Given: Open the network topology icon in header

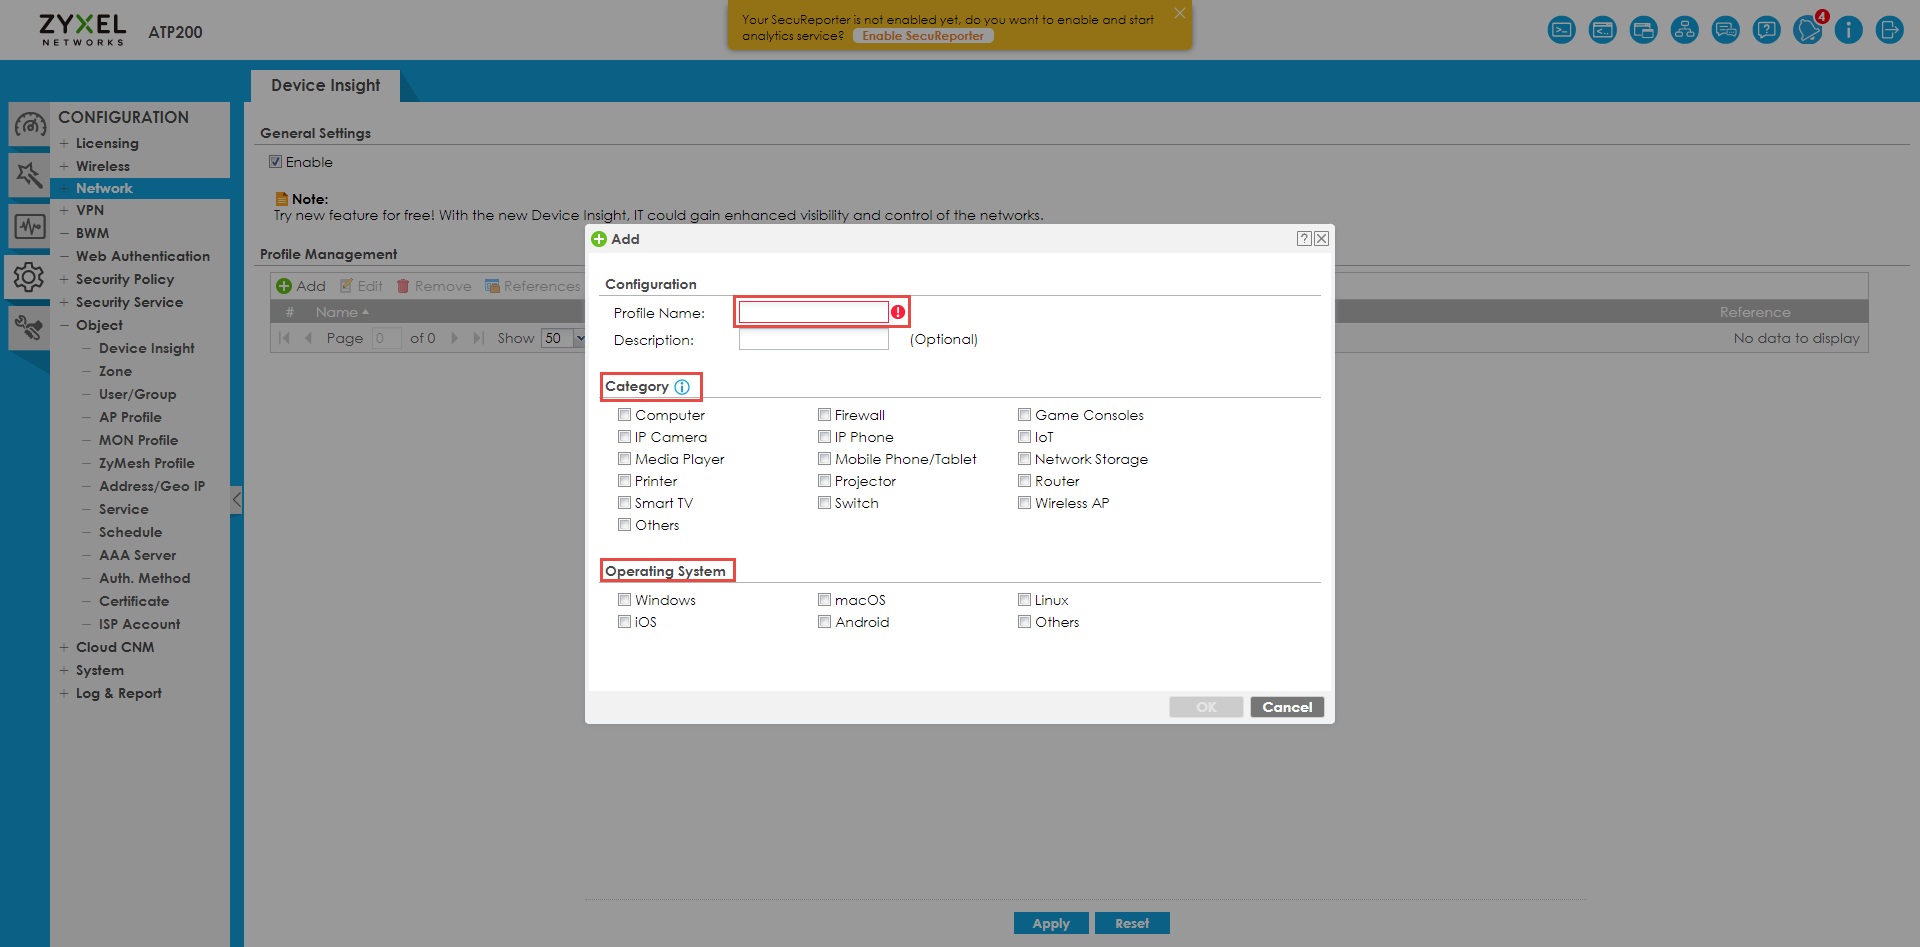Looking at the screenshot, I should pyautogui.click(x=1684, y=30).
